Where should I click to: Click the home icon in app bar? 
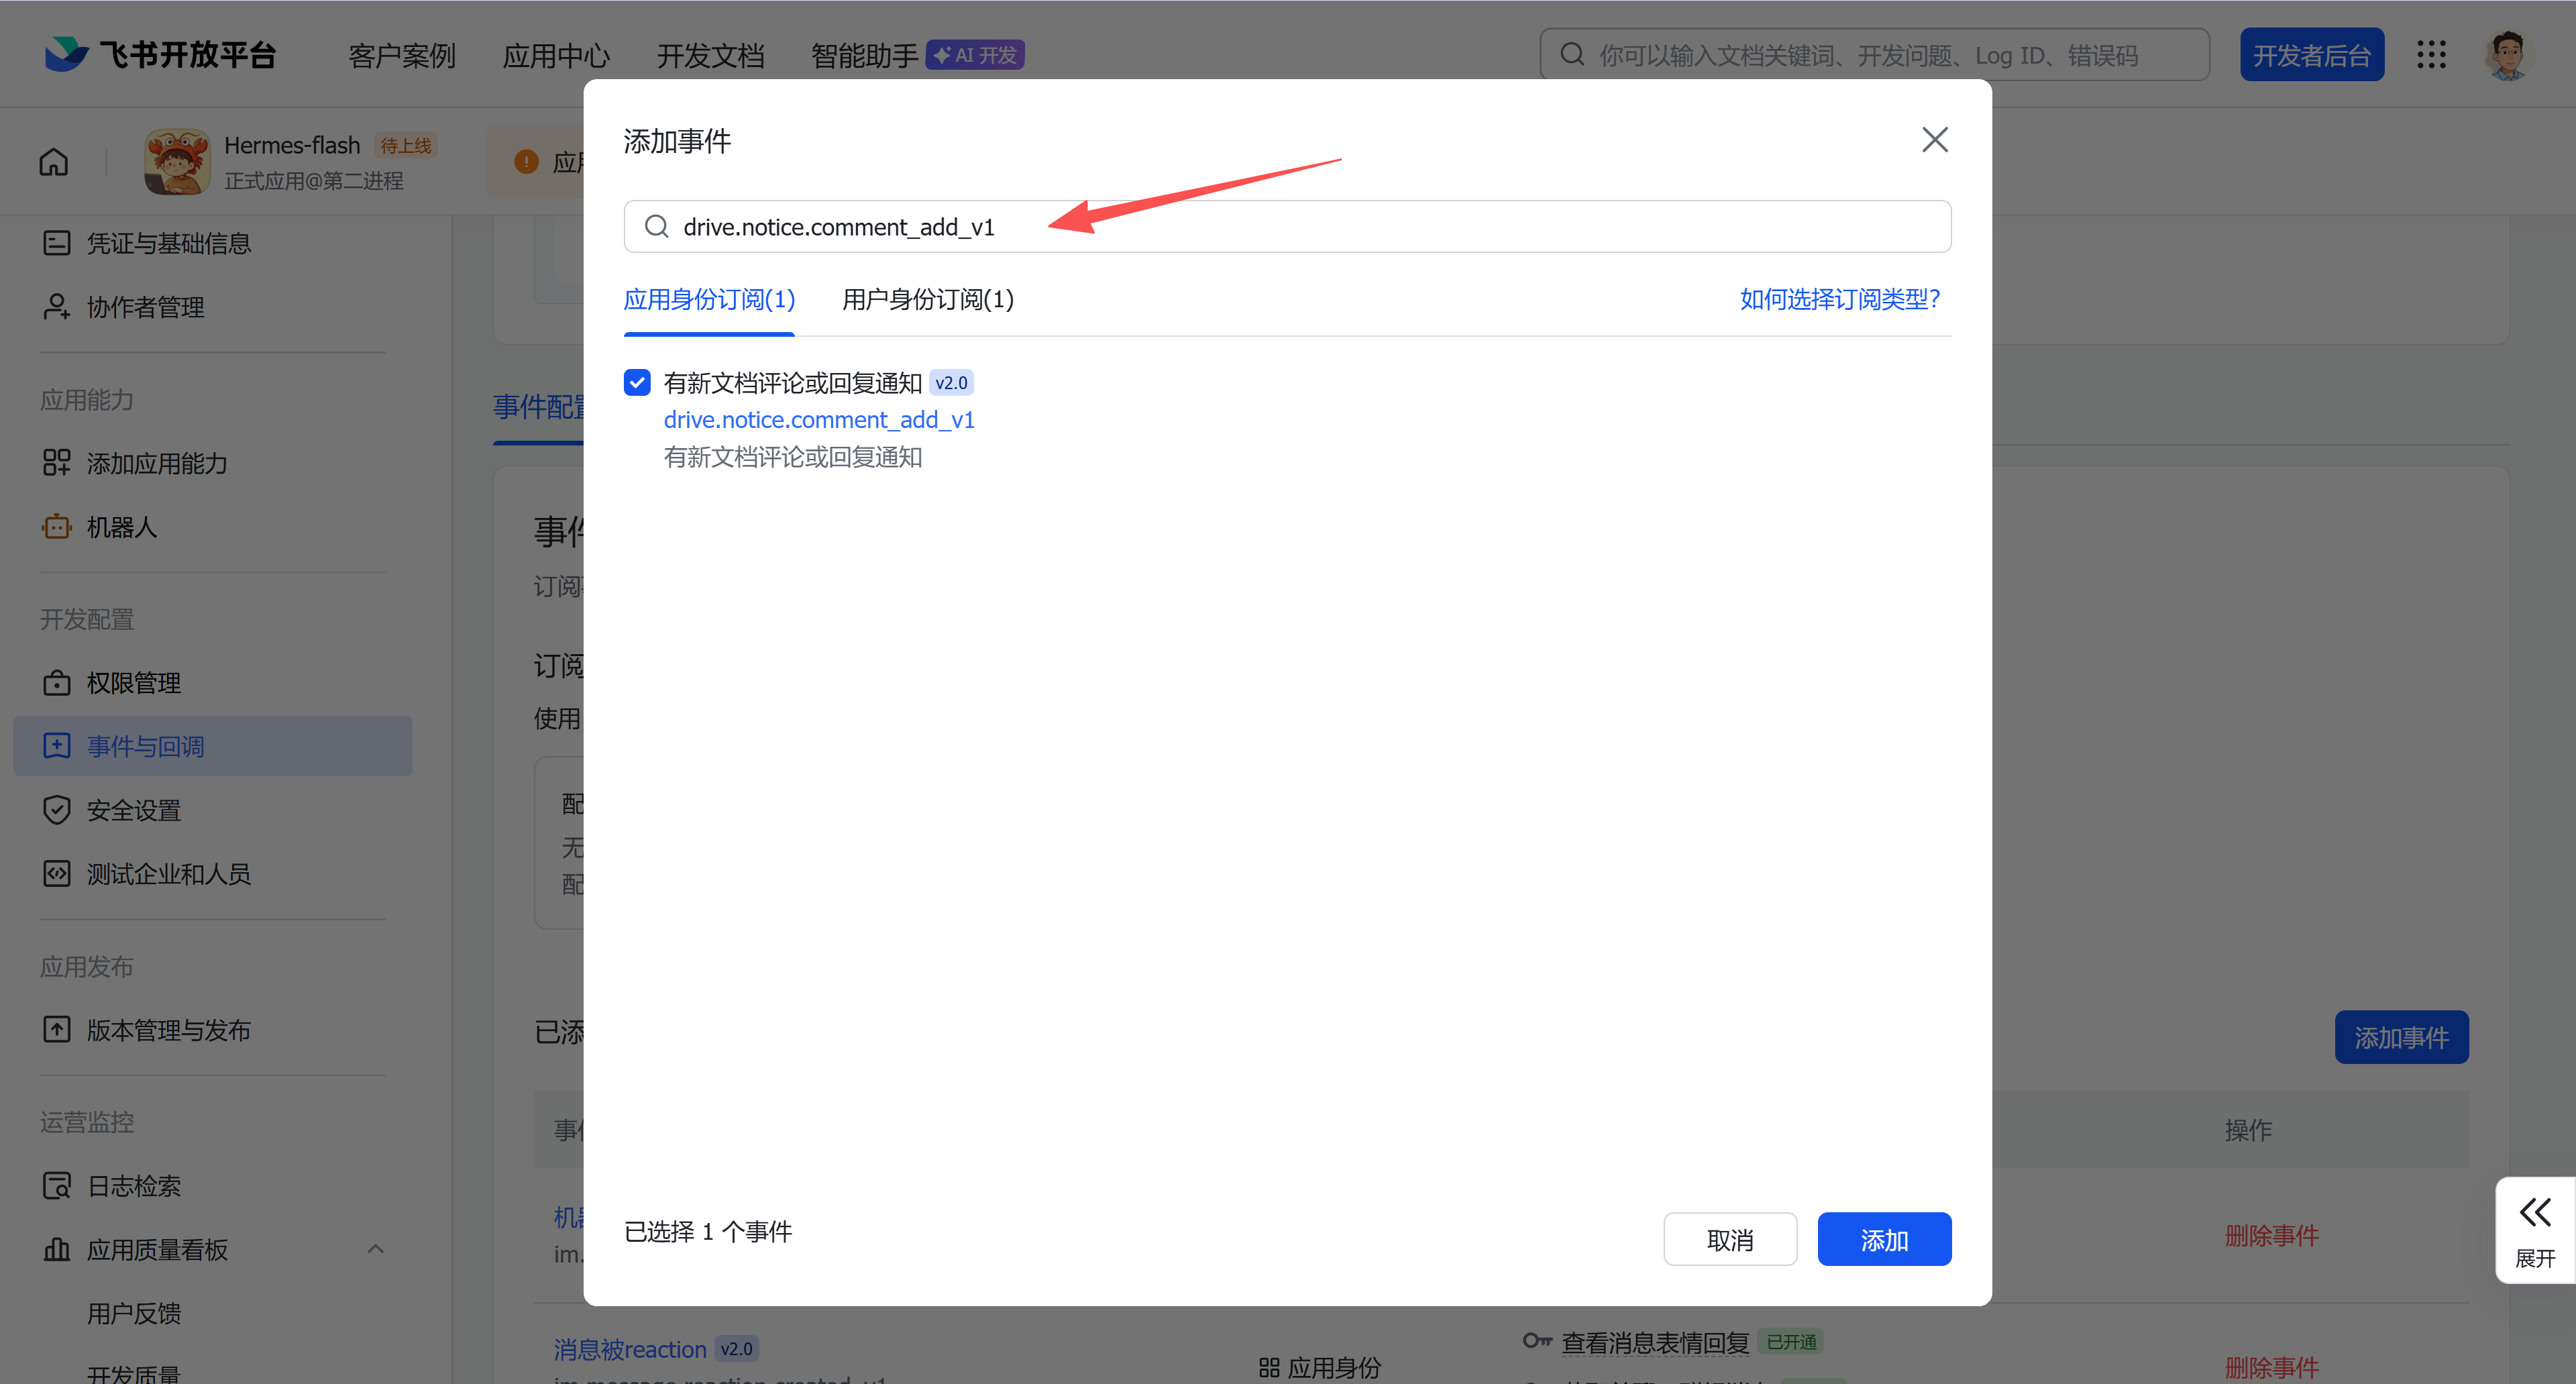[54, 161]
